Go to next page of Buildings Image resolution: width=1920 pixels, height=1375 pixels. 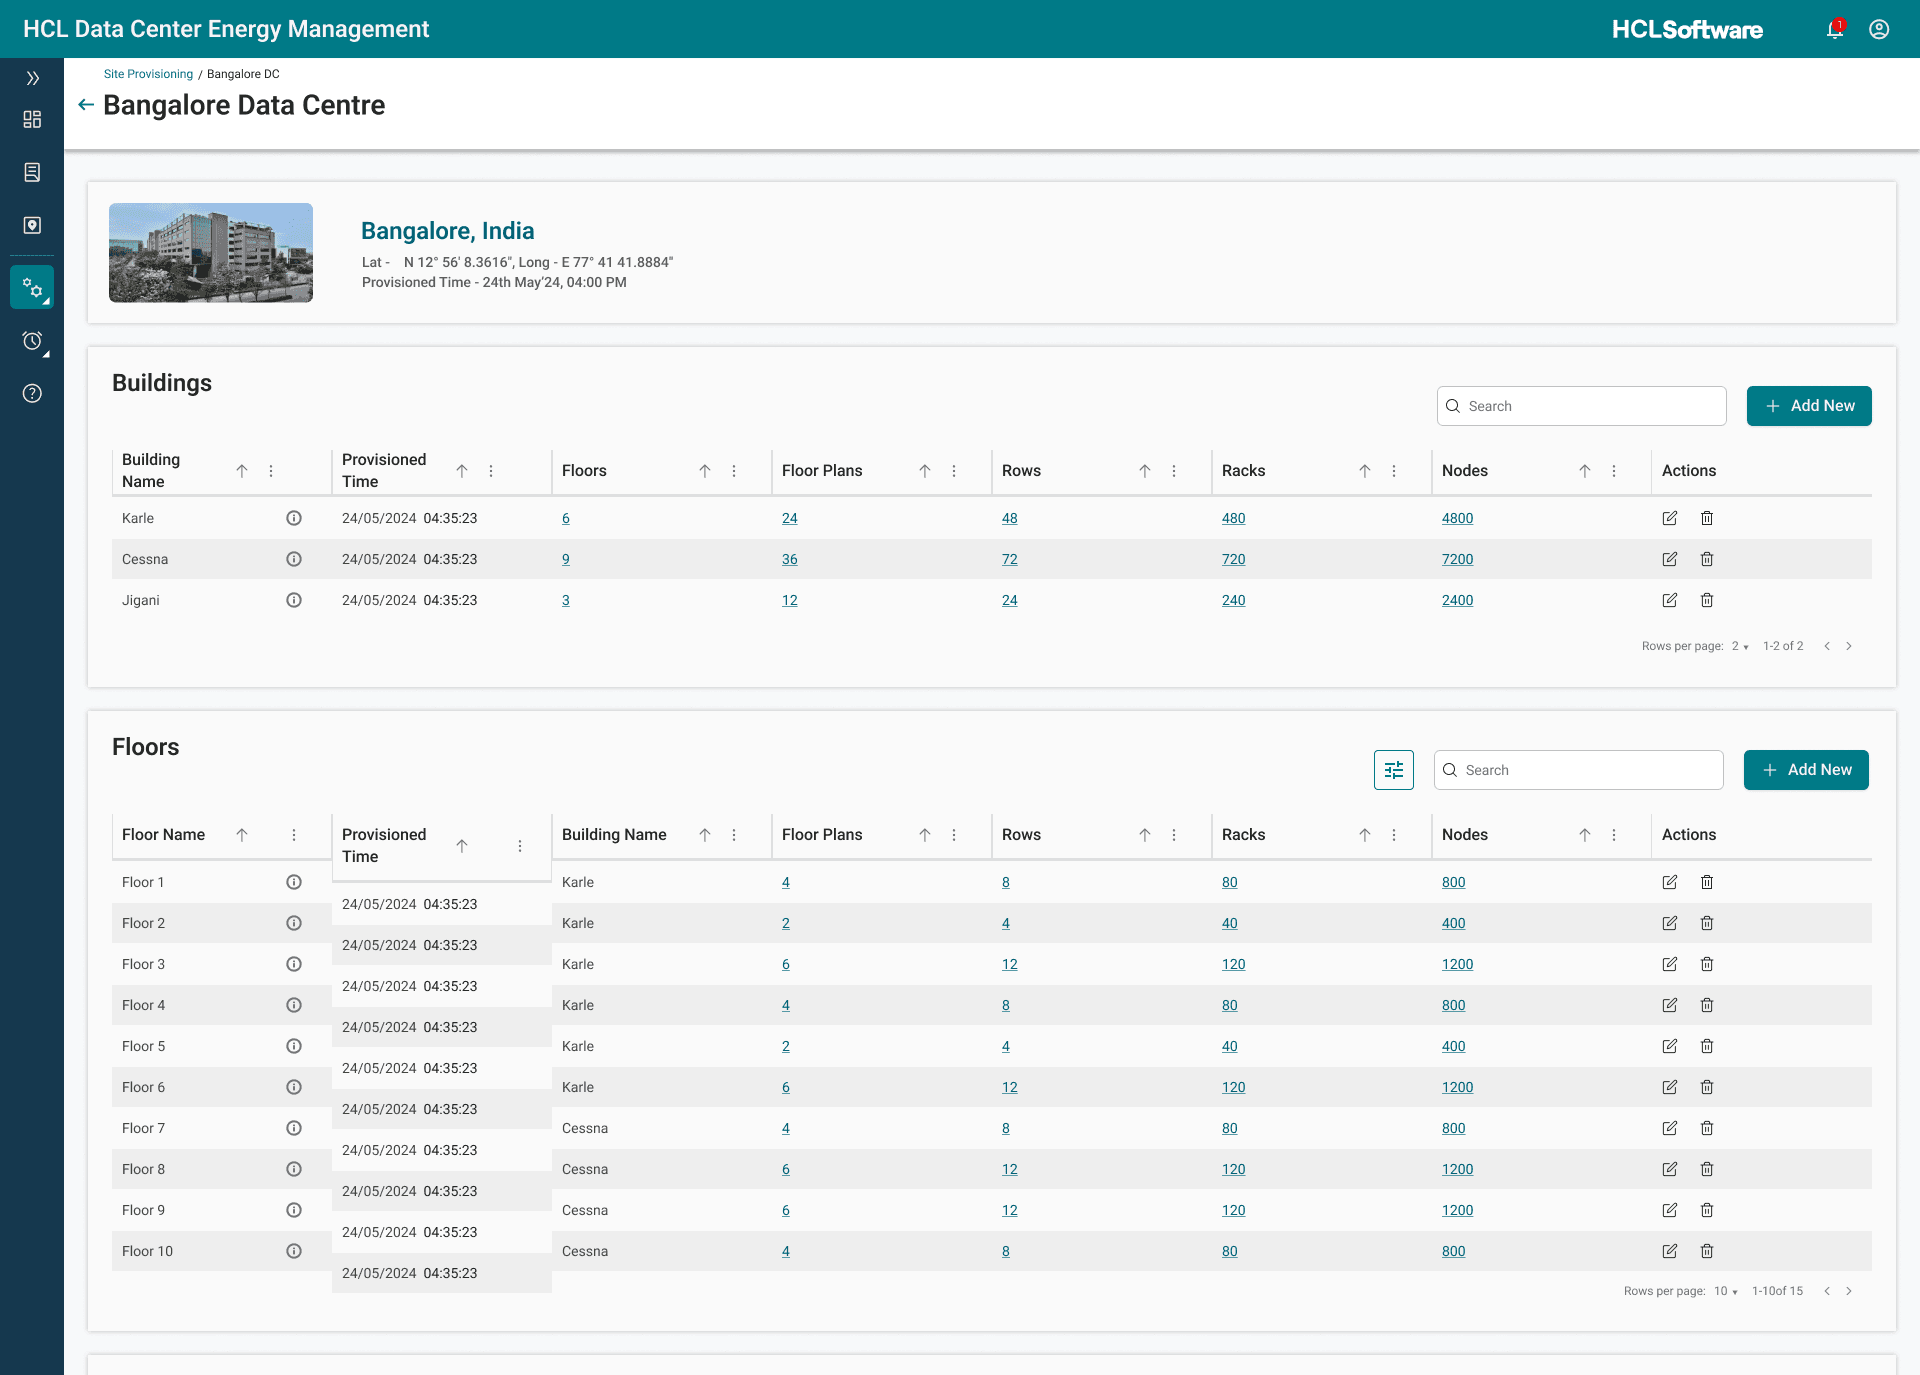1849,646
